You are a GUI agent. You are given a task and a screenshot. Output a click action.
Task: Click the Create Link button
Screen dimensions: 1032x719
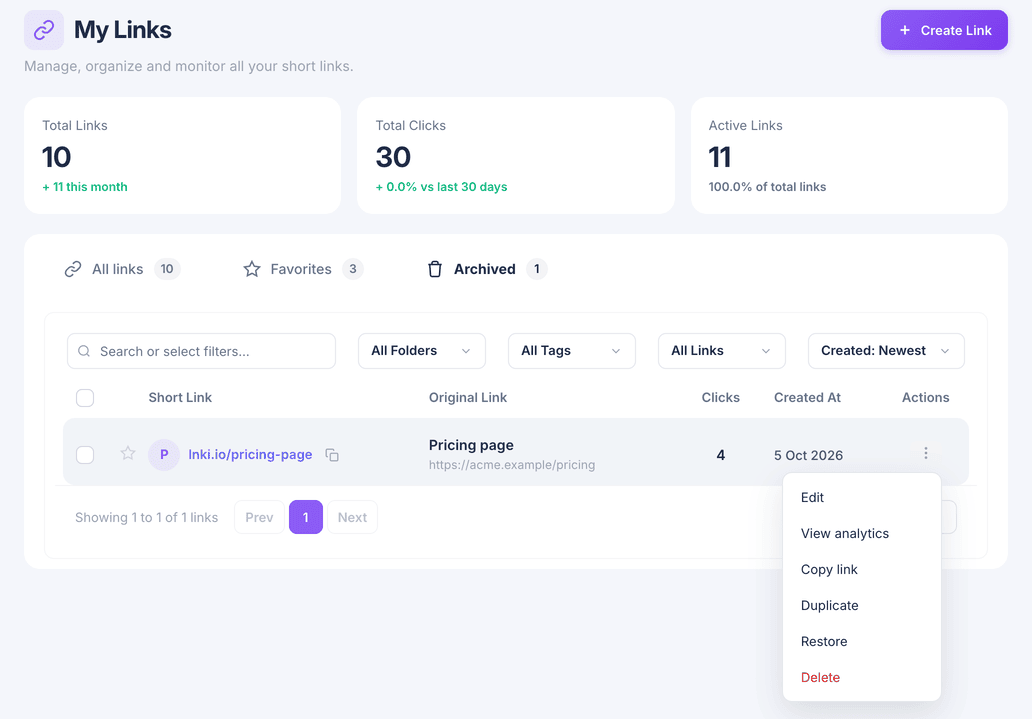coord(944,30)
